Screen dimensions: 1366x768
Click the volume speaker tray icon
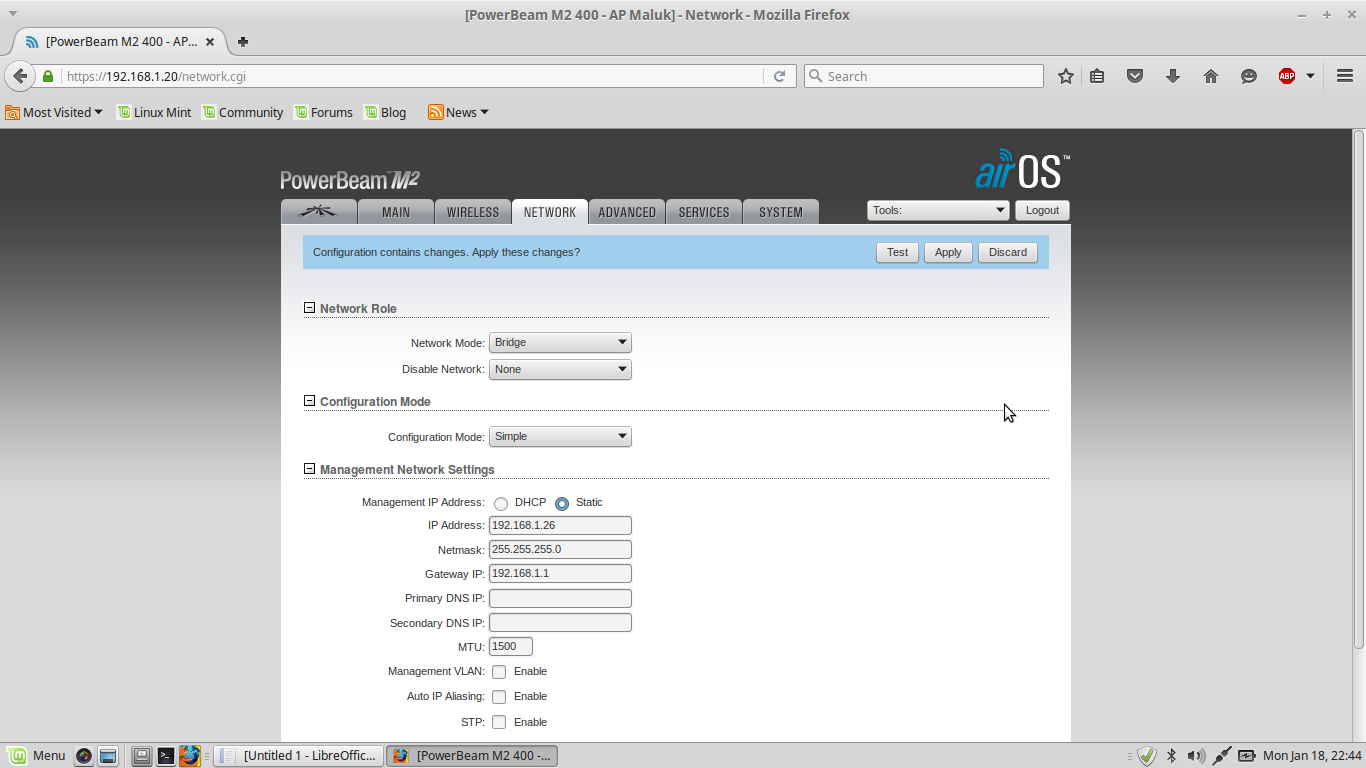coord(1196,756)
